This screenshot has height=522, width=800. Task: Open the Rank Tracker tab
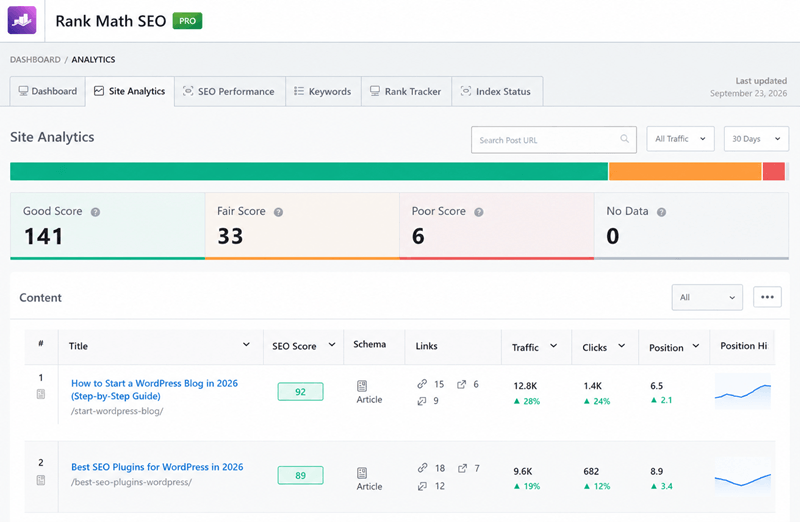point(406,91)
